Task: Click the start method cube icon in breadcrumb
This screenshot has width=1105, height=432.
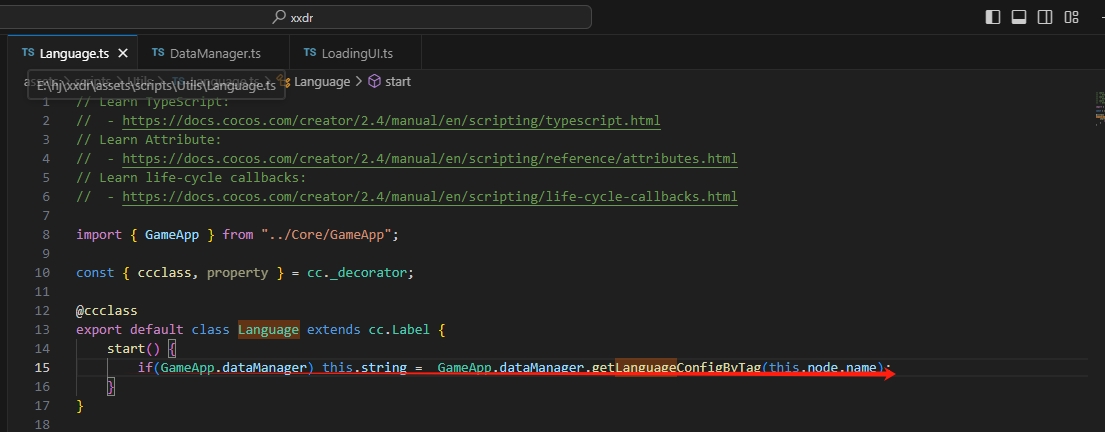Action: (x=374, y=82)
